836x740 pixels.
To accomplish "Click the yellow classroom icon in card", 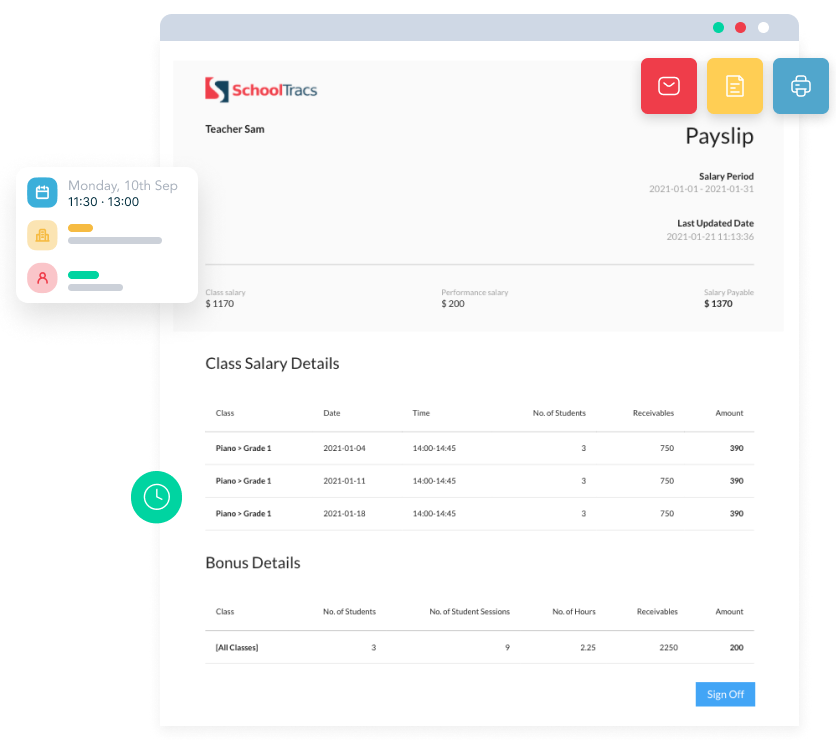I will click(42, 235).
